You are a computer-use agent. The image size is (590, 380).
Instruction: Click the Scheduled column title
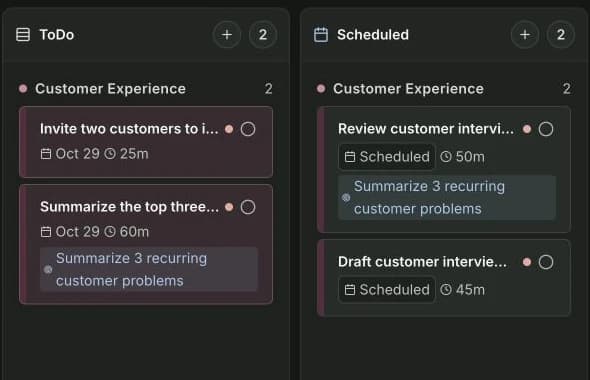pos(373,35)
